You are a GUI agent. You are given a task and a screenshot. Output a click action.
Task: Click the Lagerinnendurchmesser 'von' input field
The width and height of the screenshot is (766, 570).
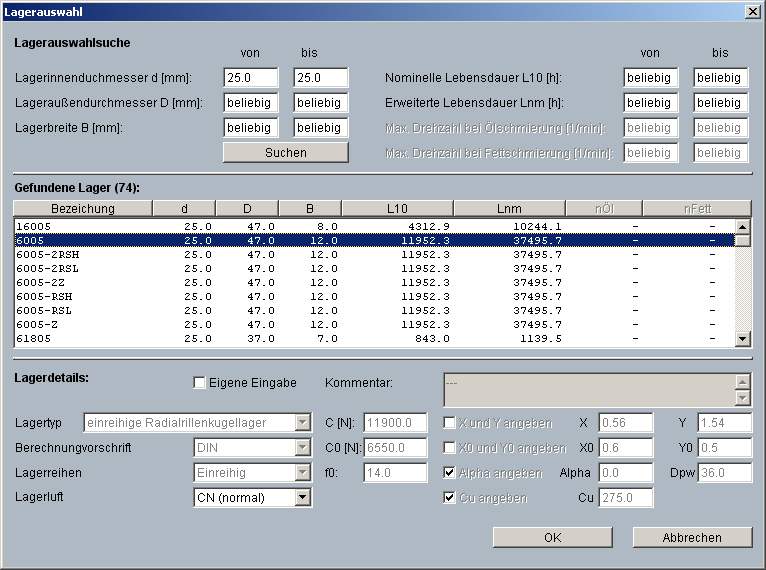coord(251,78)
